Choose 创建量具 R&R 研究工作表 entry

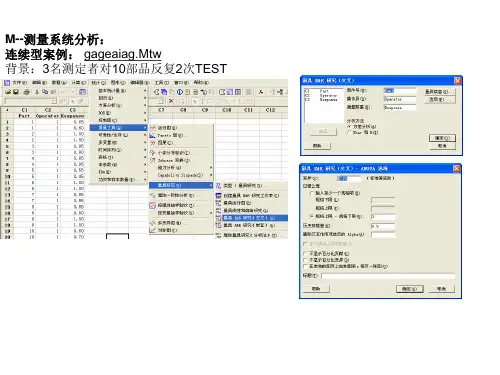click(251, 196)
